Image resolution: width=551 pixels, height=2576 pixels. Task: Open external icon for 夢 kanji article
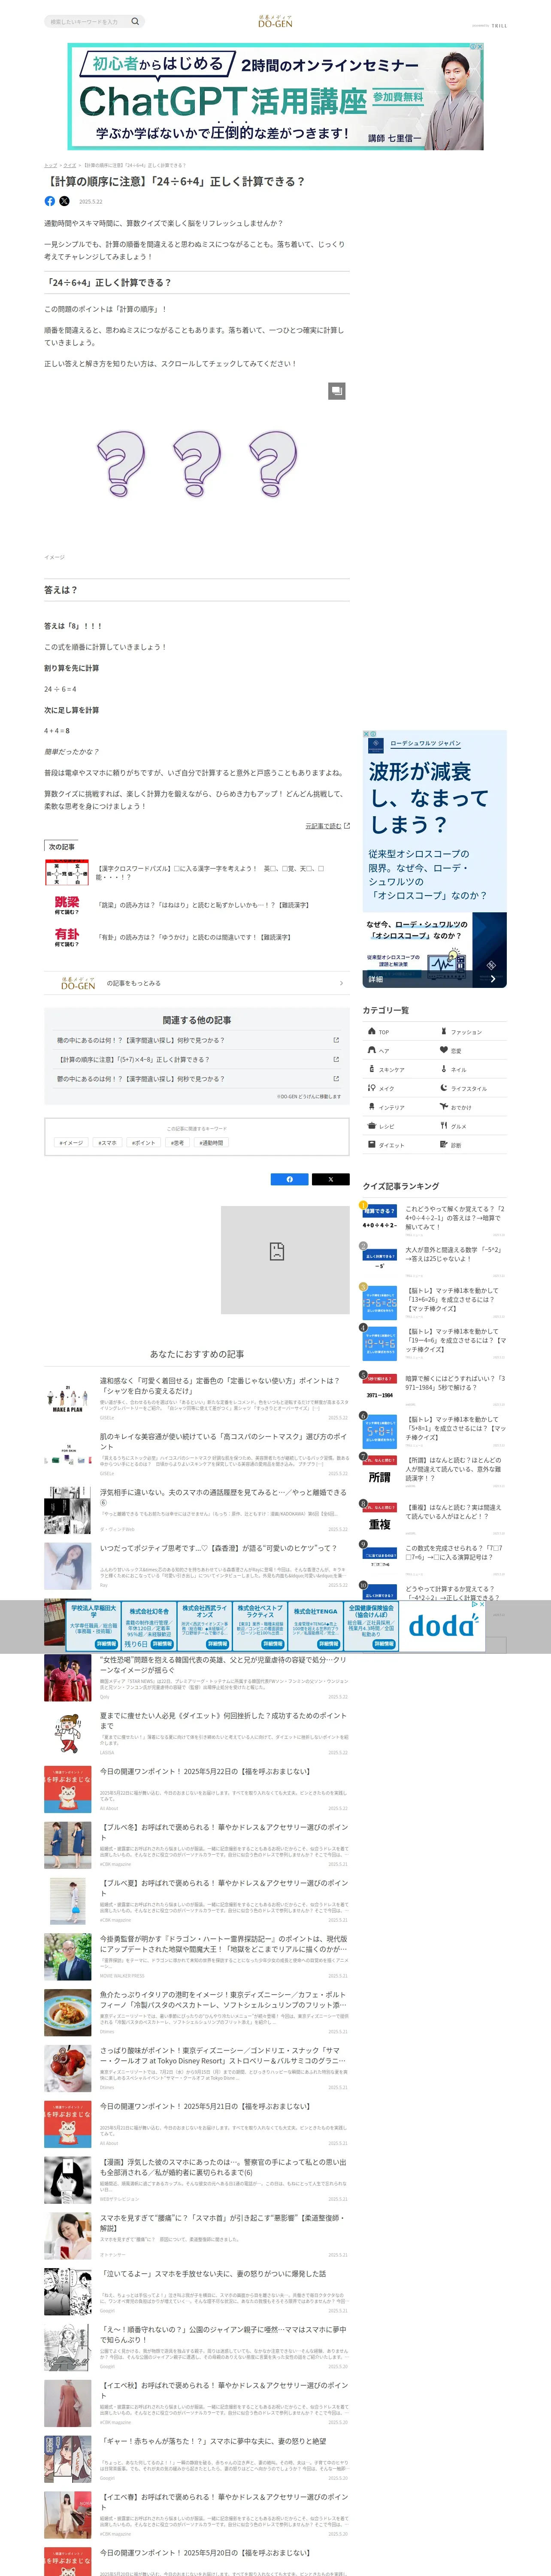click(x=336, y=1079)
